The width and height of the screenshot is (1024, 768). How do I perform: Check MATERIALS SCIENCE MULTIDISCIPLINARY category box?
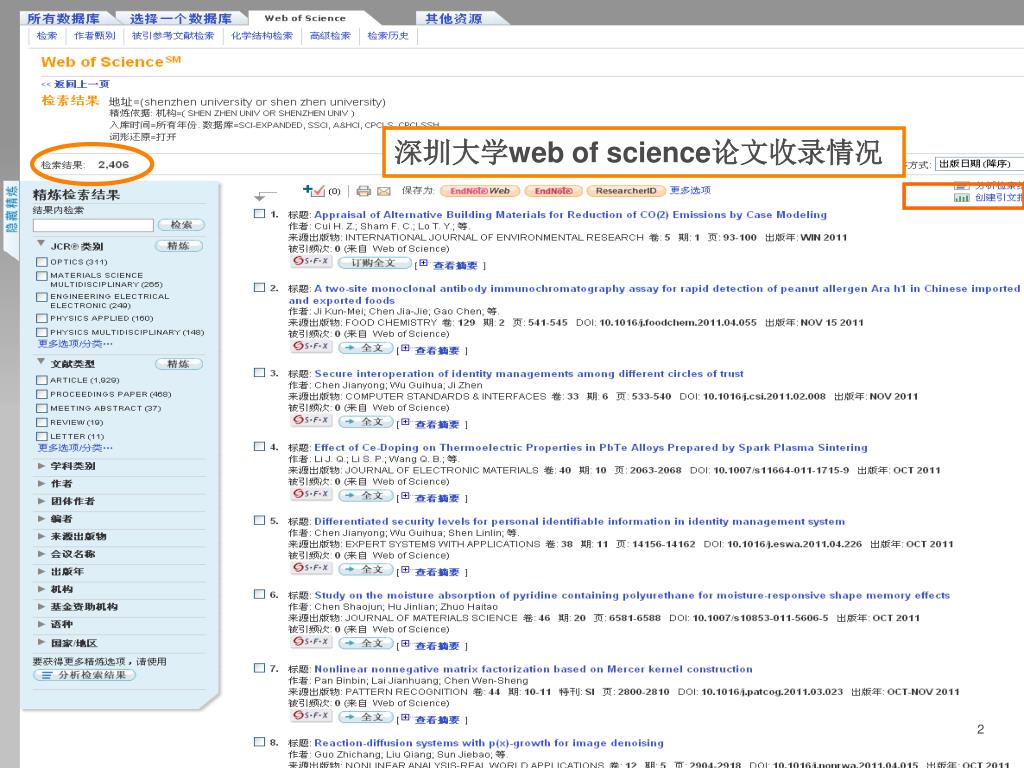pyautogui.click(x=42, y=276)
